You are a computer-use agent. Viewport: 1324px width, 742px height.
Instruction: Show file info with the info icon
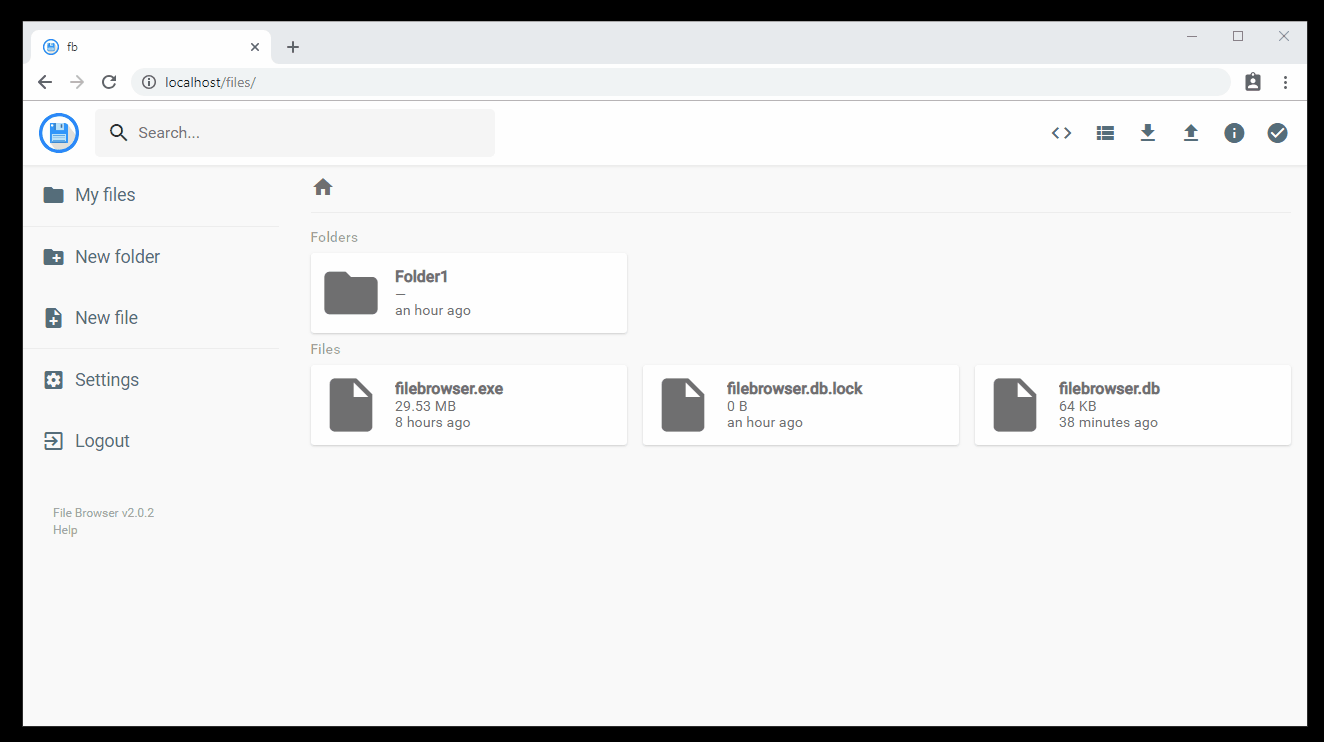pyautogui.click(x=1235, y=133)
